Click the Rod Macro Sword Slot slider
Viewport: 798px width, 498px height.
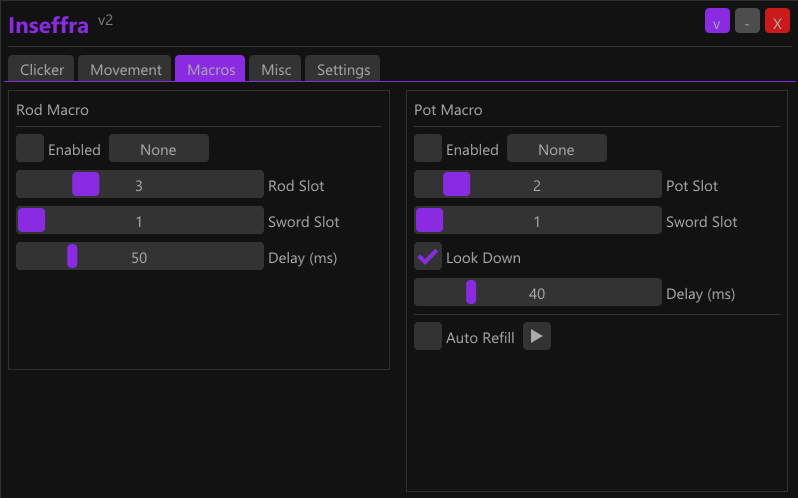[139, 221]
